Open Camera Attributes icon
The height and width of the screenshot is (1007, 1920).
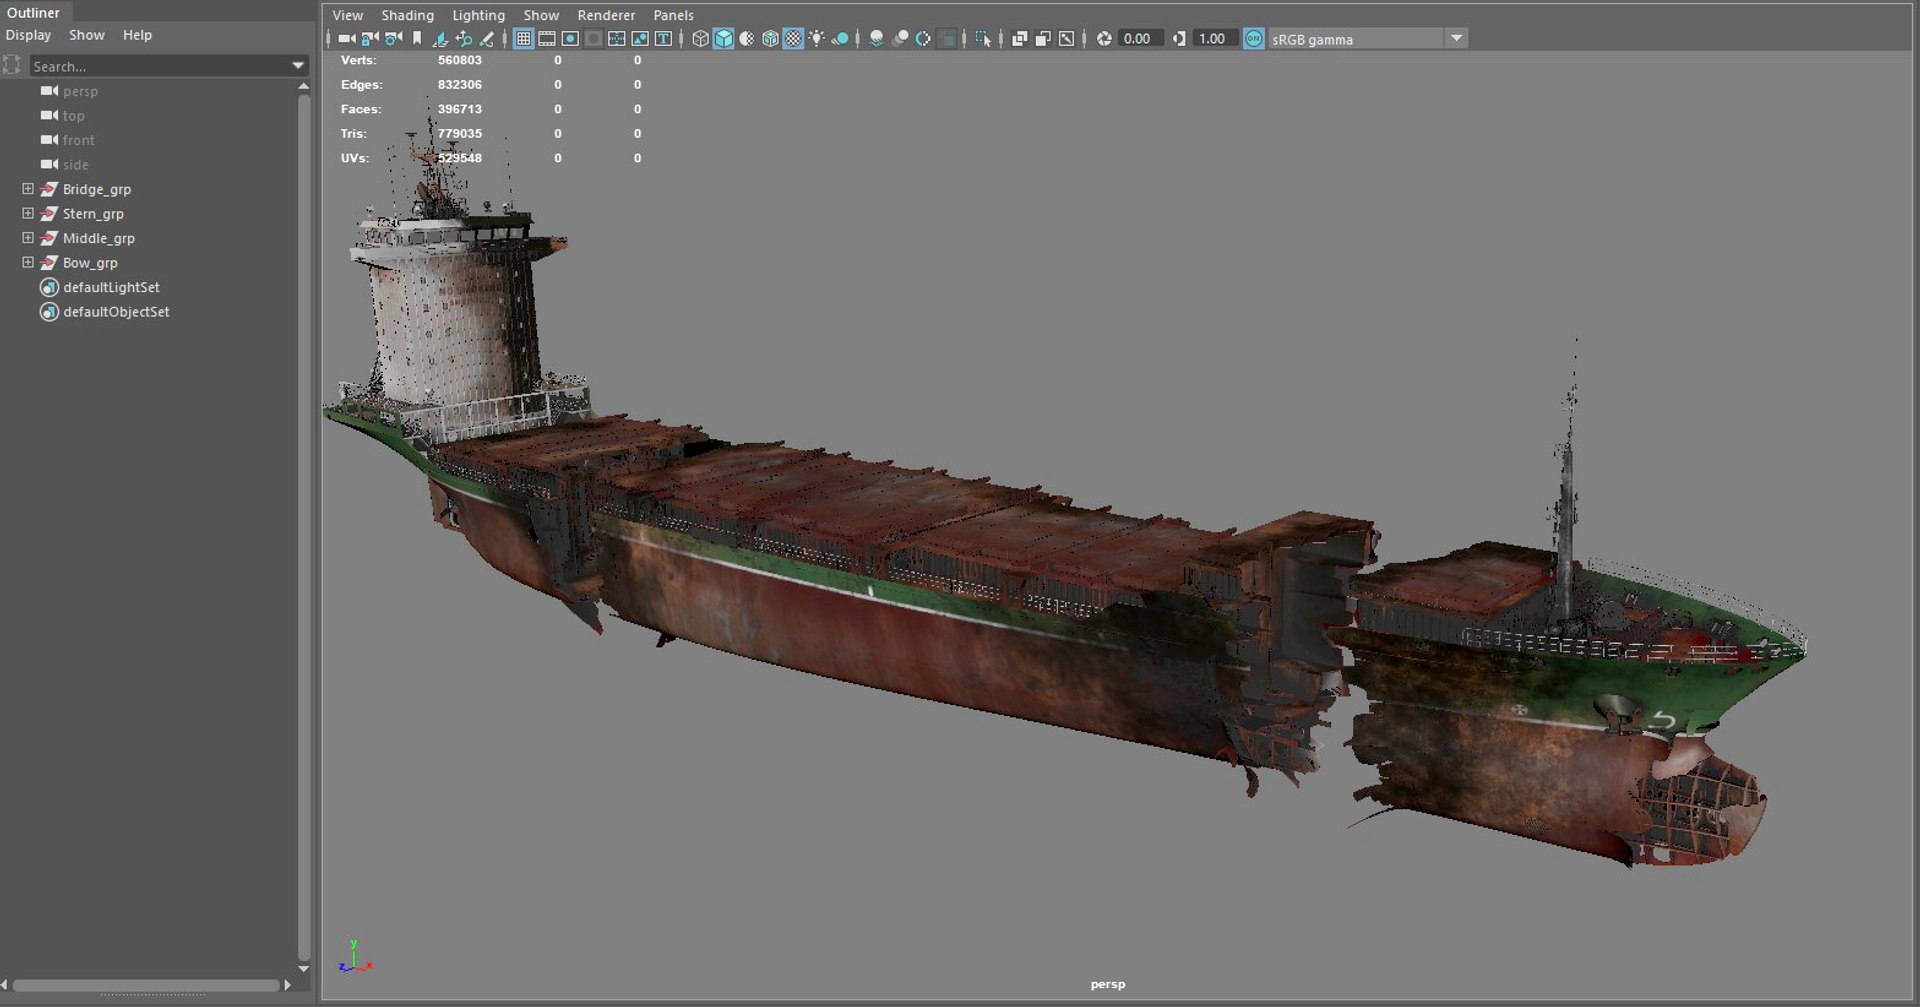tap(393, 38)
